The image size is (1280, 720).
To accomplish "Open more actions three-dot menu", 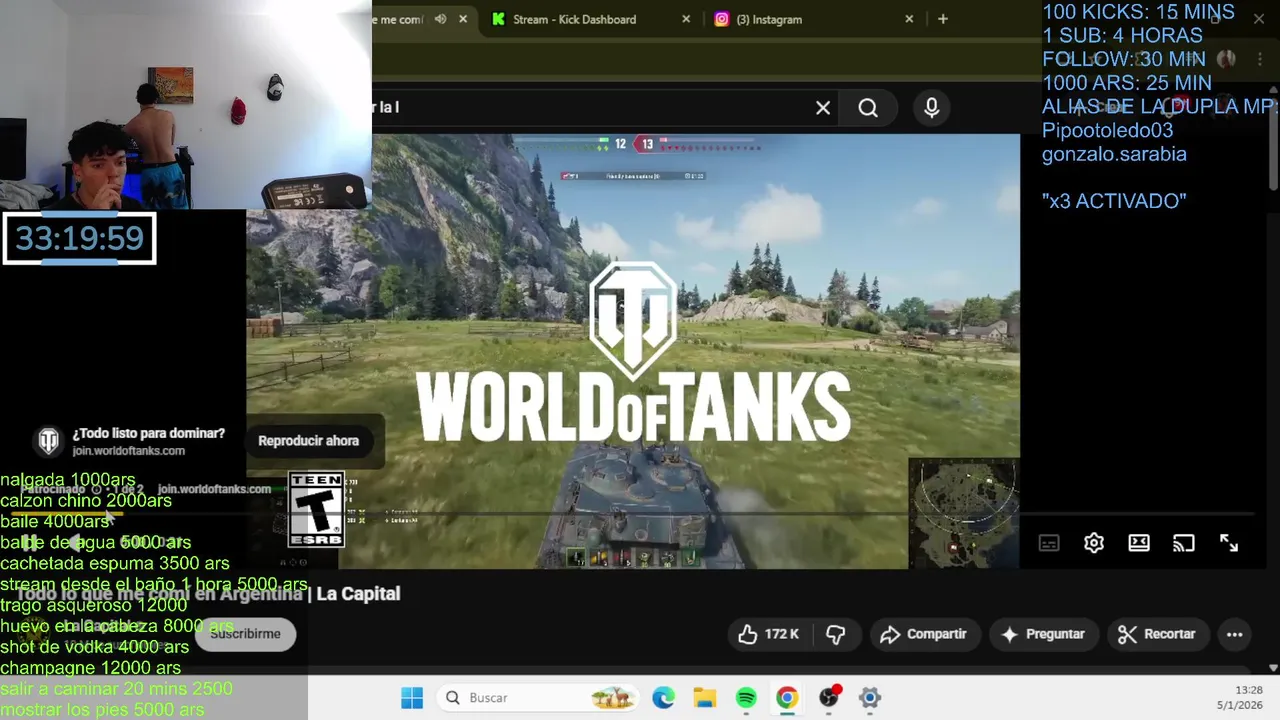I will (1235, 634).
